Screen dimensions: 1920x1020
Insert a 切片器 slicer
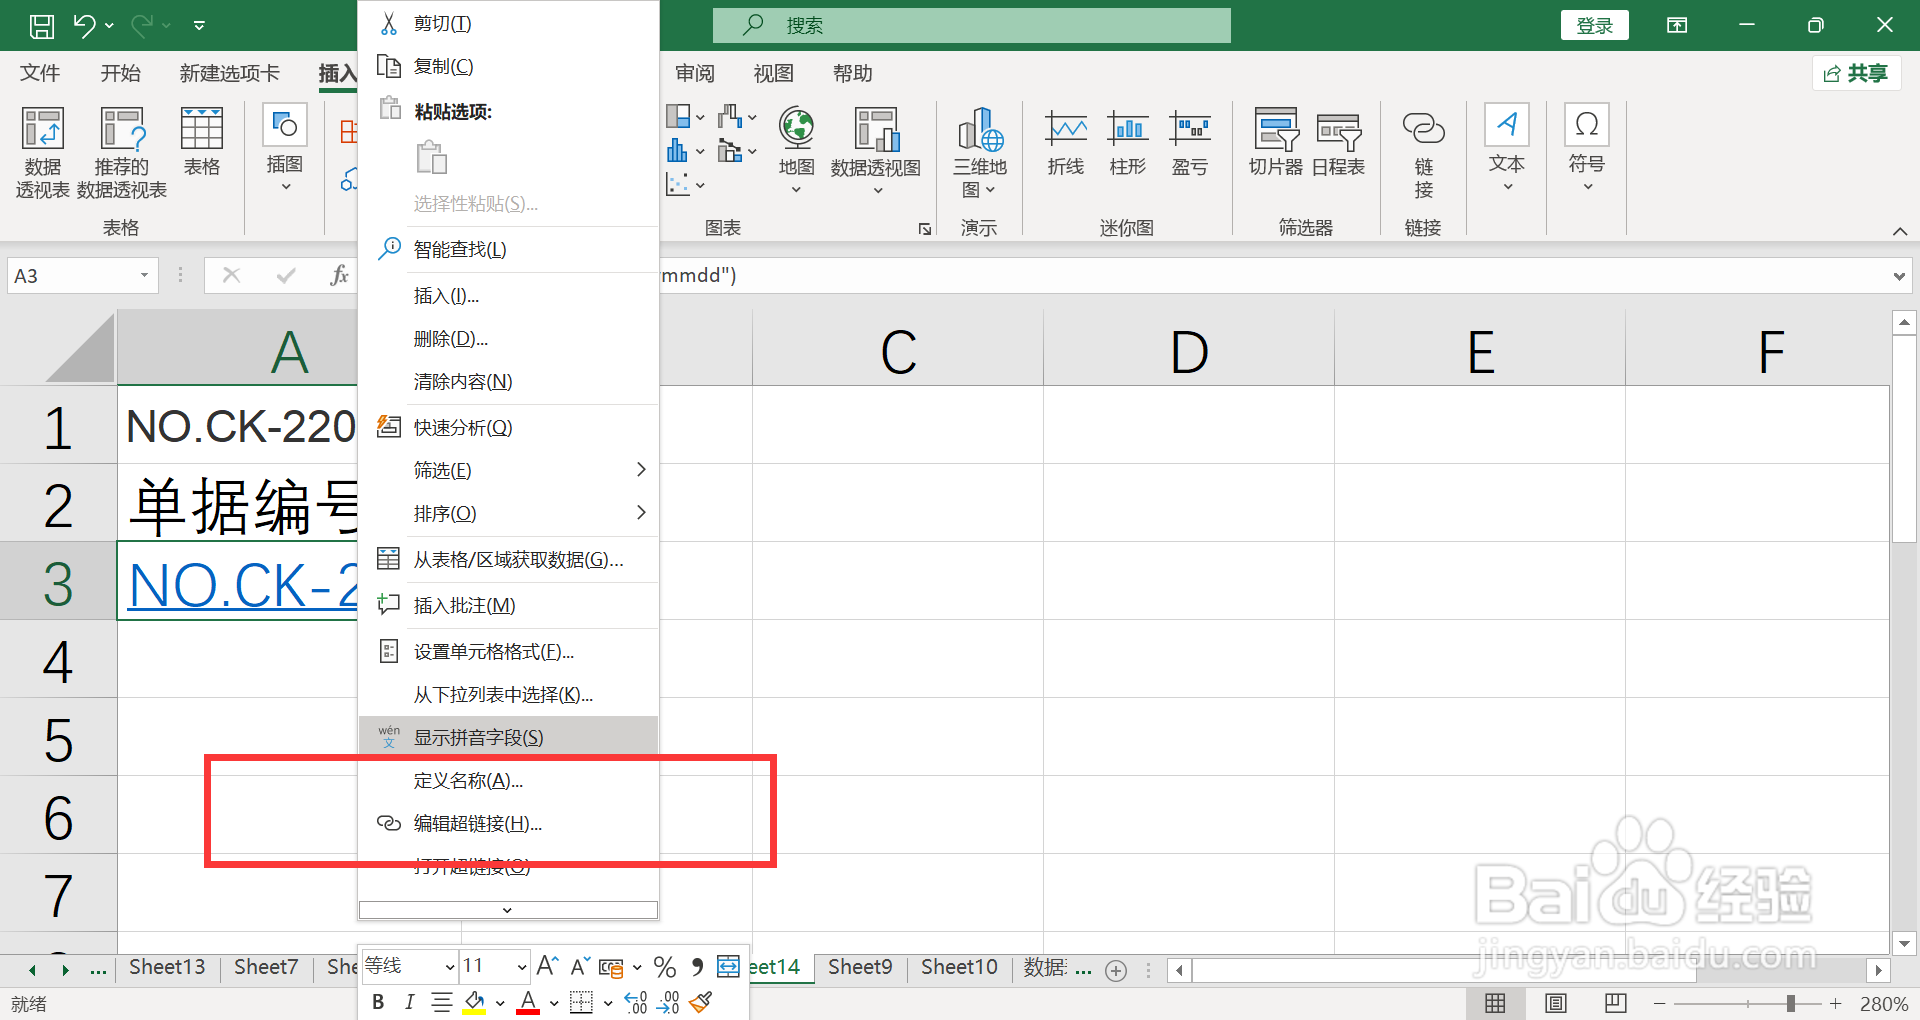tap(1274, 140)
